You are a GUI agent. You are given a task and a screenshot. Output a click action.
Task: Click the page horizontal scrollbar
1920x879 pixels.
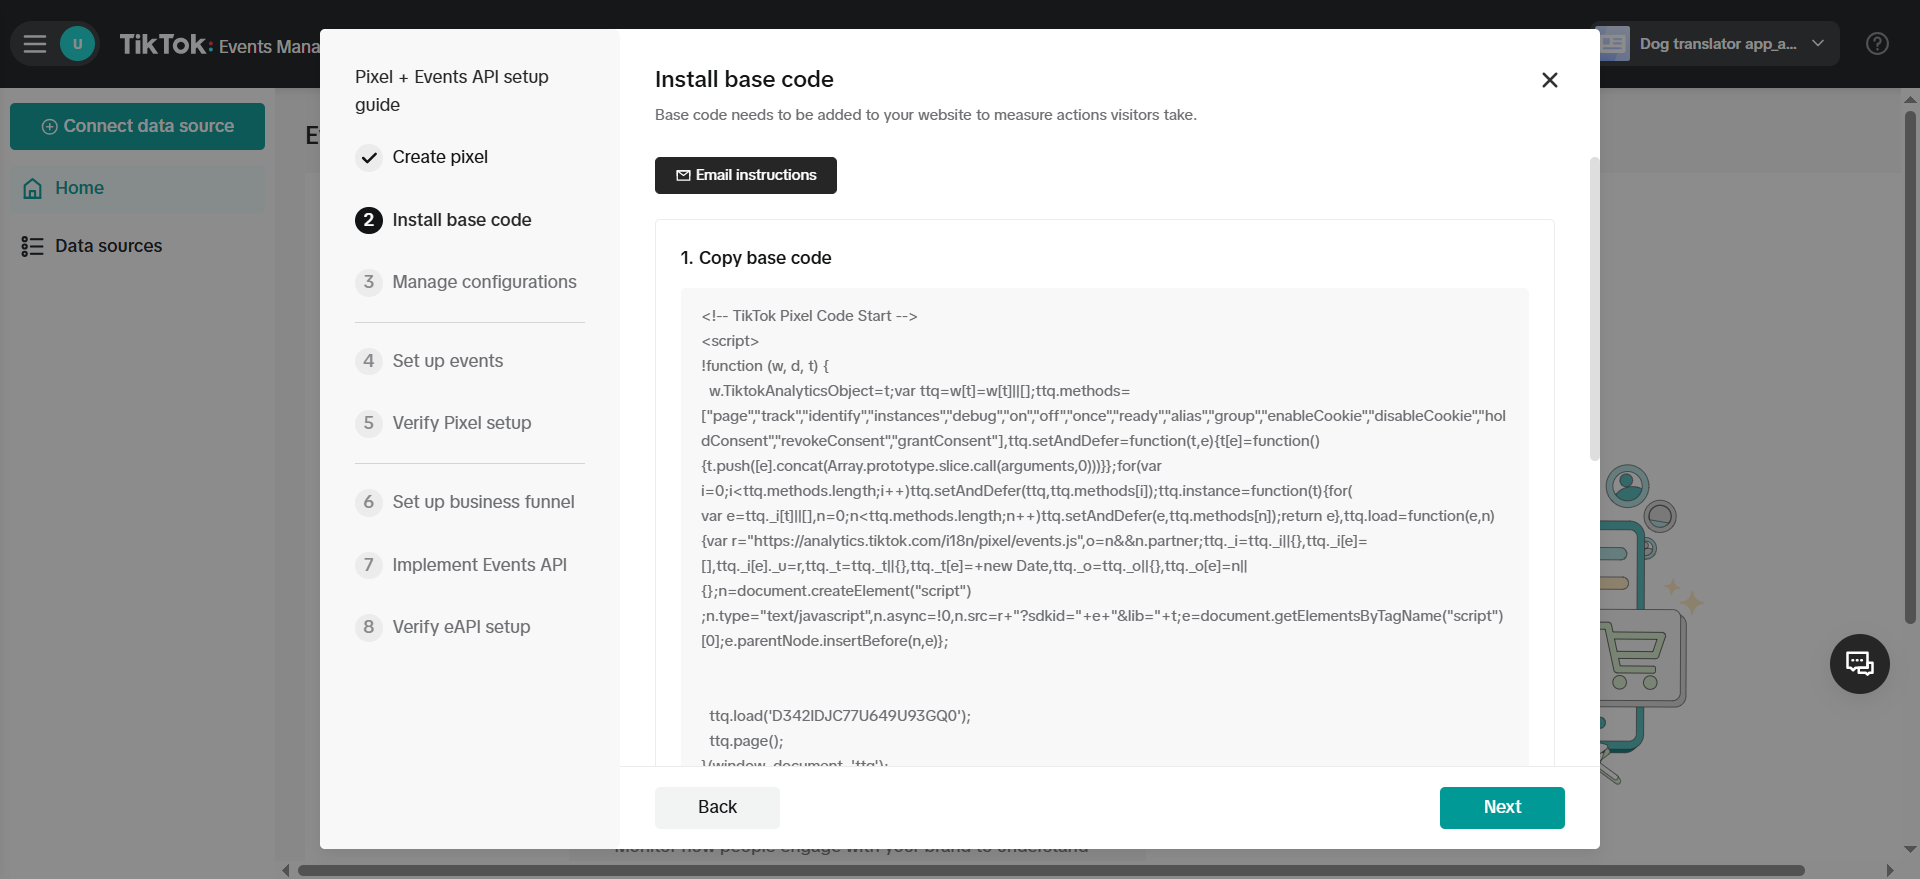click(1051, 870)
